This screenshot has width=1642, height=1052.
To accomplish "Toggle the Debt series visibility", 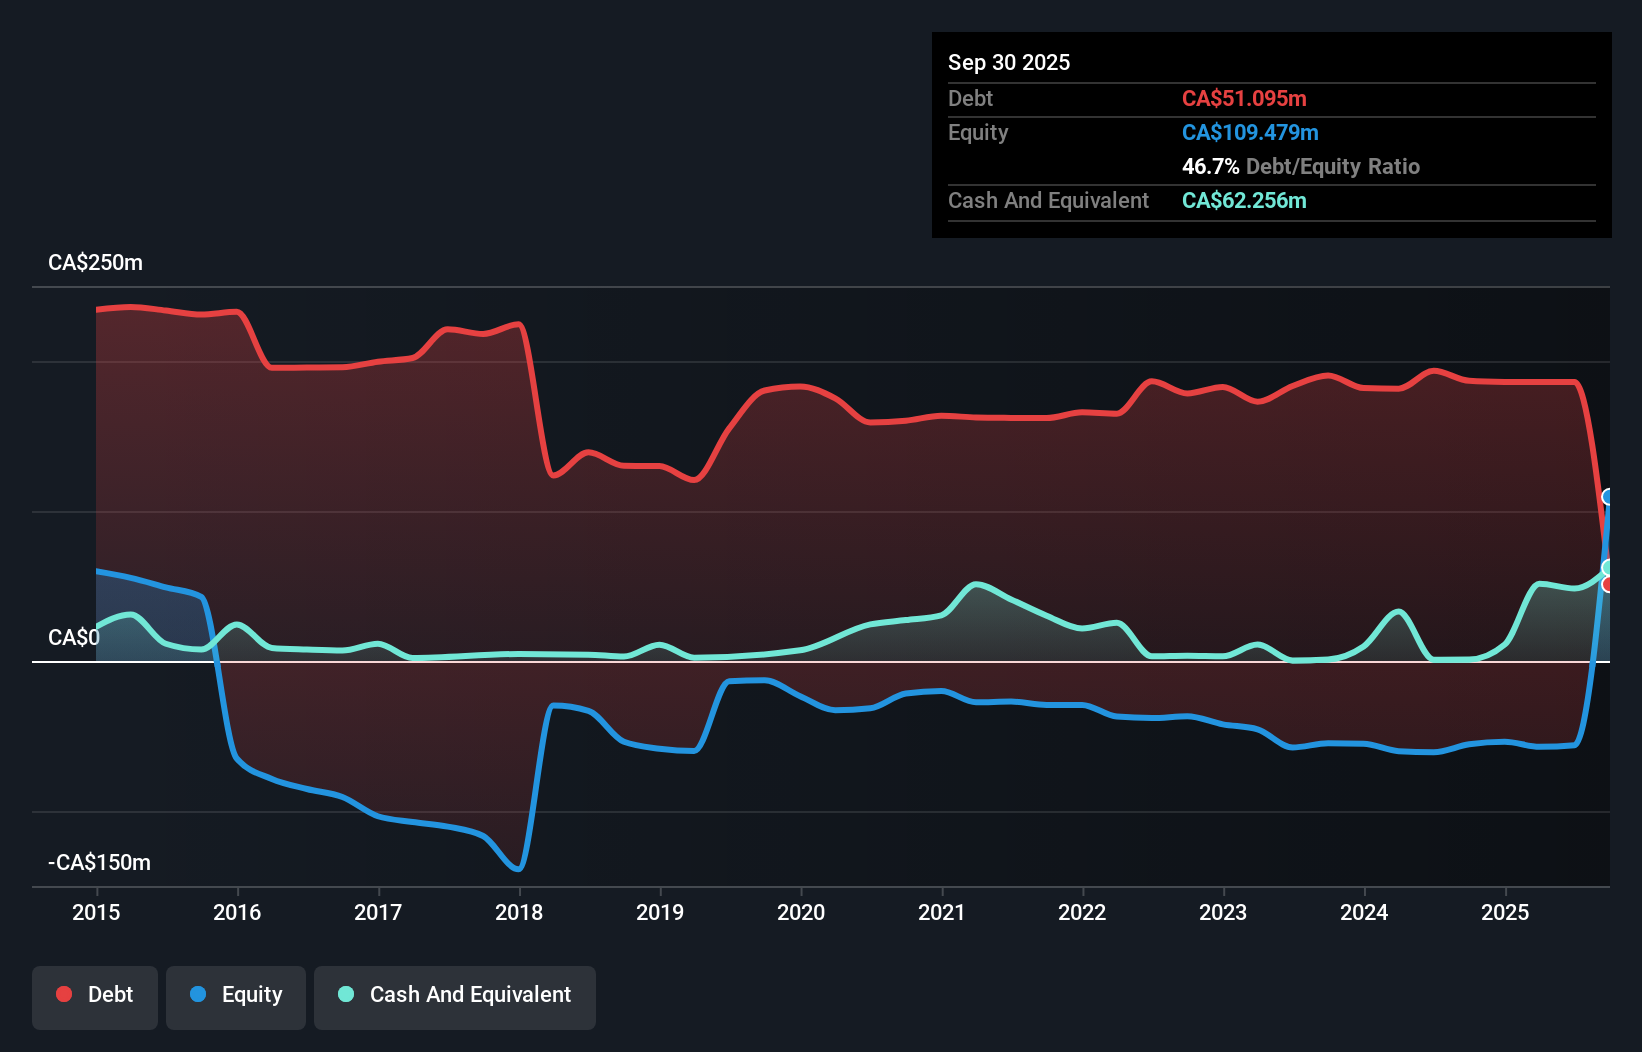I will tap(95, 994).
